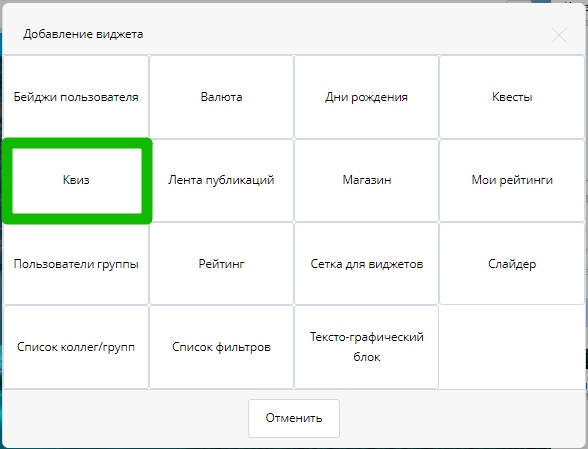Add the Дни рождения widget
The image size is (588, 449).
(x=366, y=97)
